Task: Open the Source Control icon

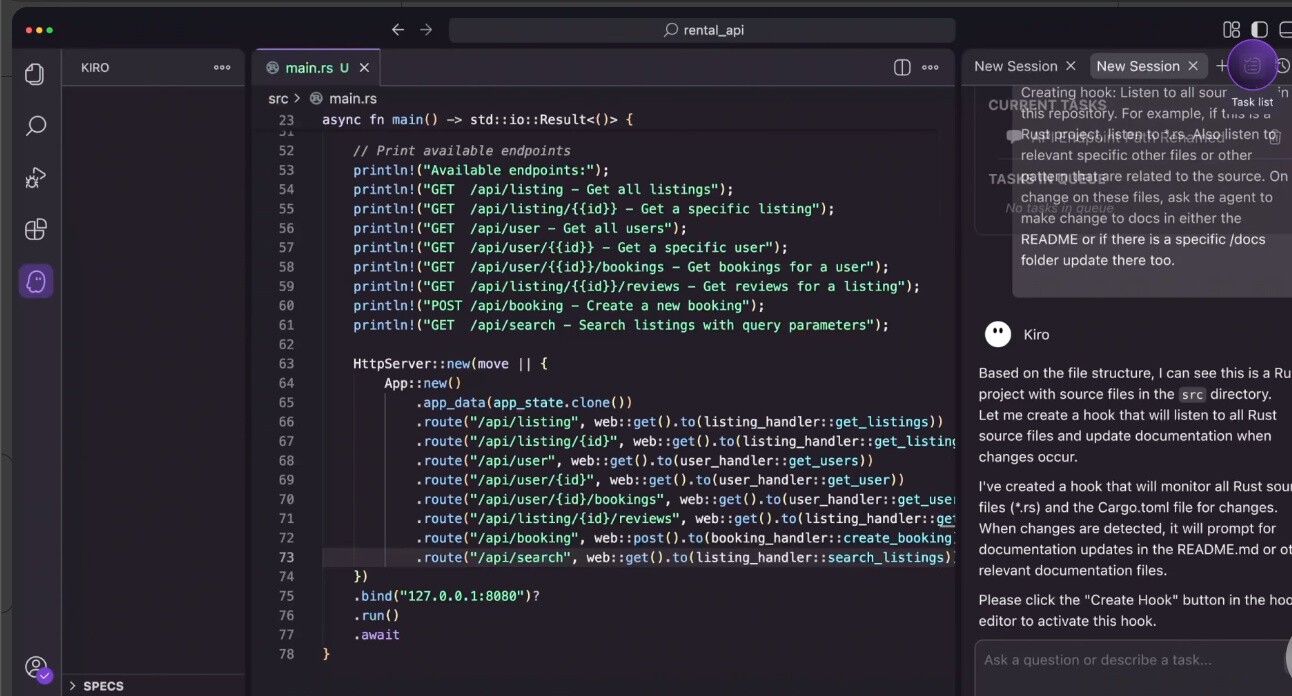Action: tap(35, 178)
